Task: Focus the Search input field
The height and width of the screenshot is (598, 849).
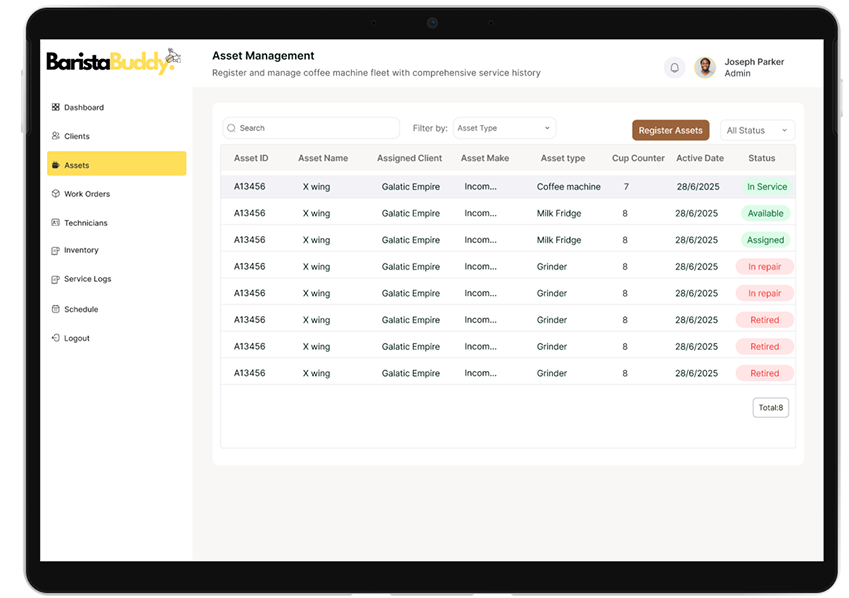Action: click(311, 128)
